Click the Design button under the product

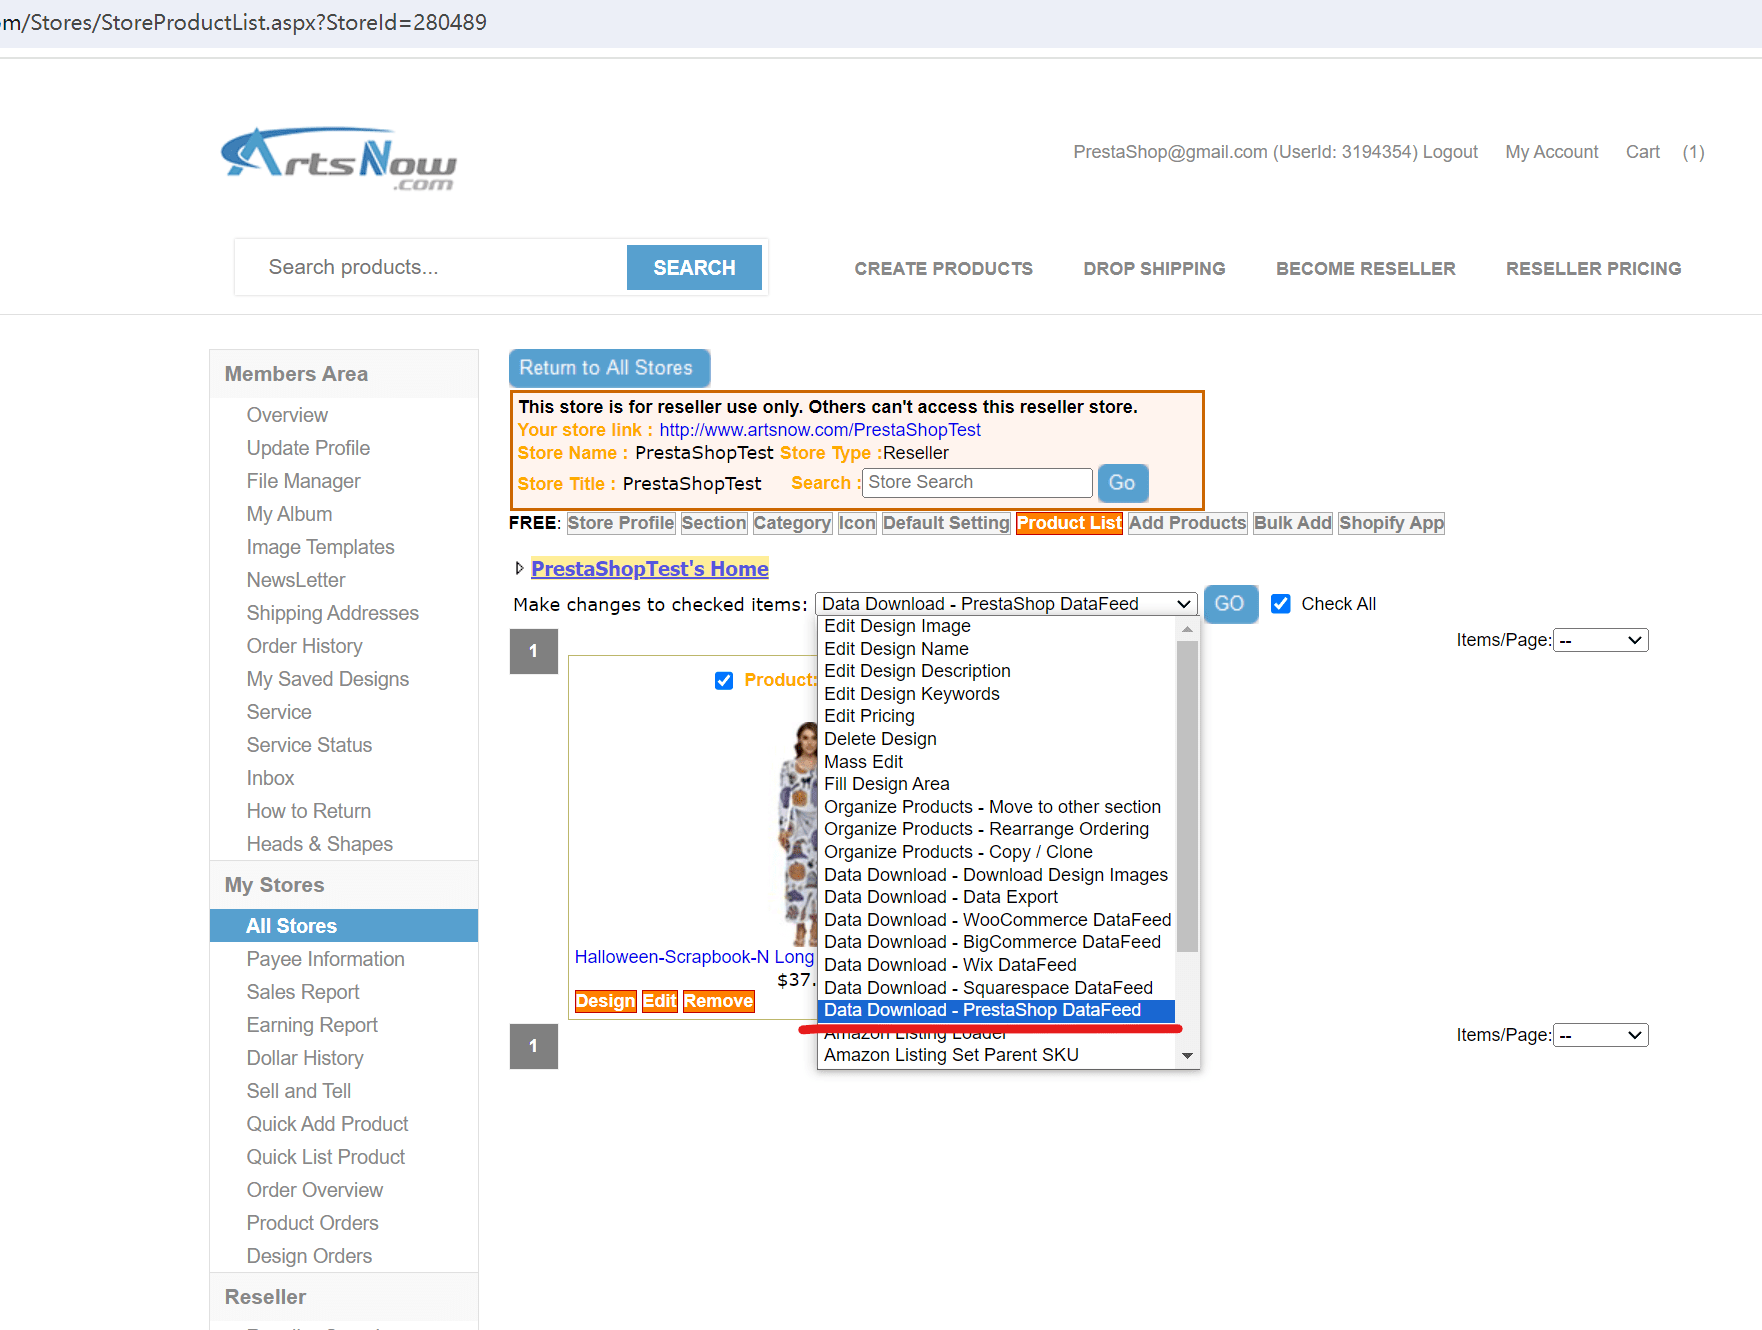pyautogui.click(x=605, y=1001)
